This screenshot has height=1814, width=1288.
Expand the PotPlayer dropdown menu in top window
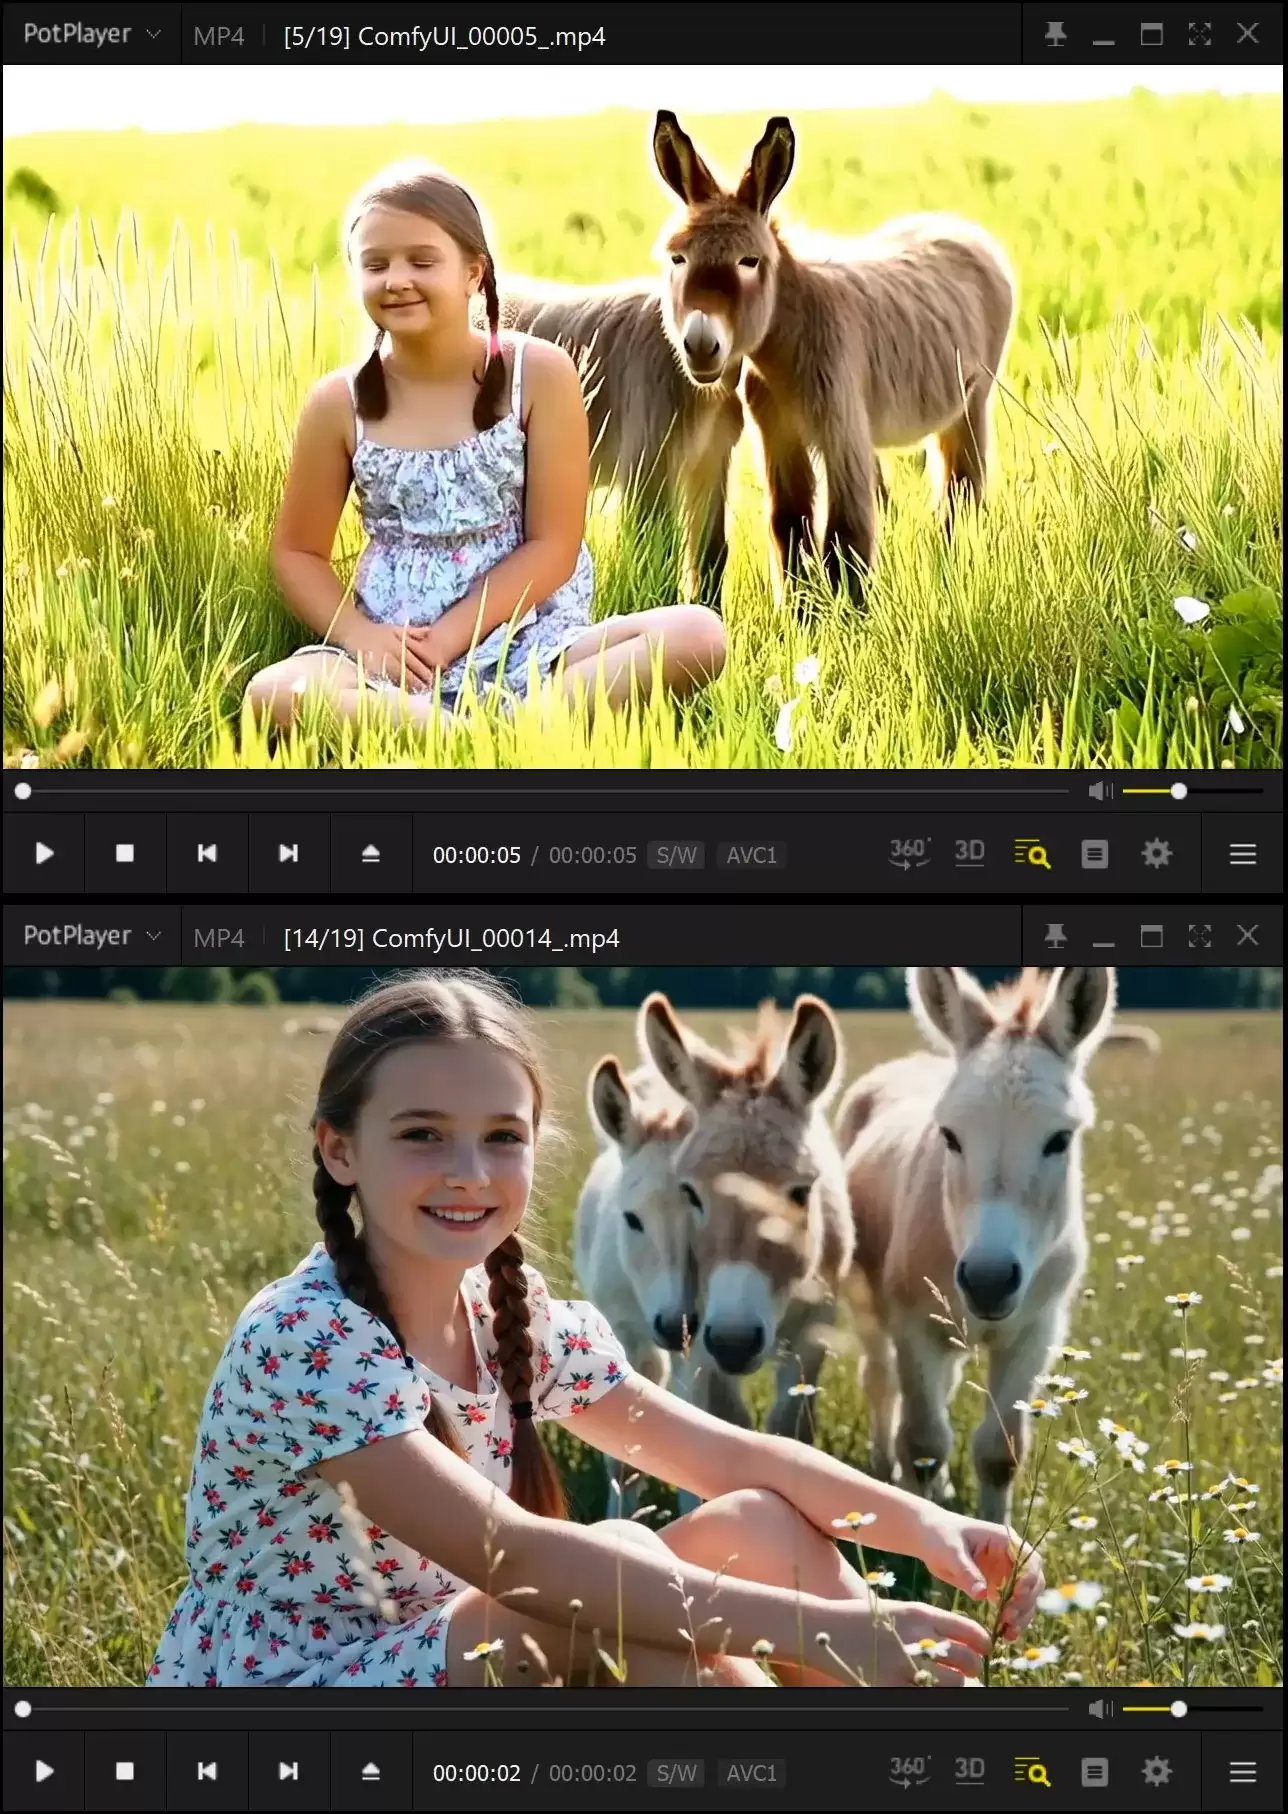pos(92,34)
